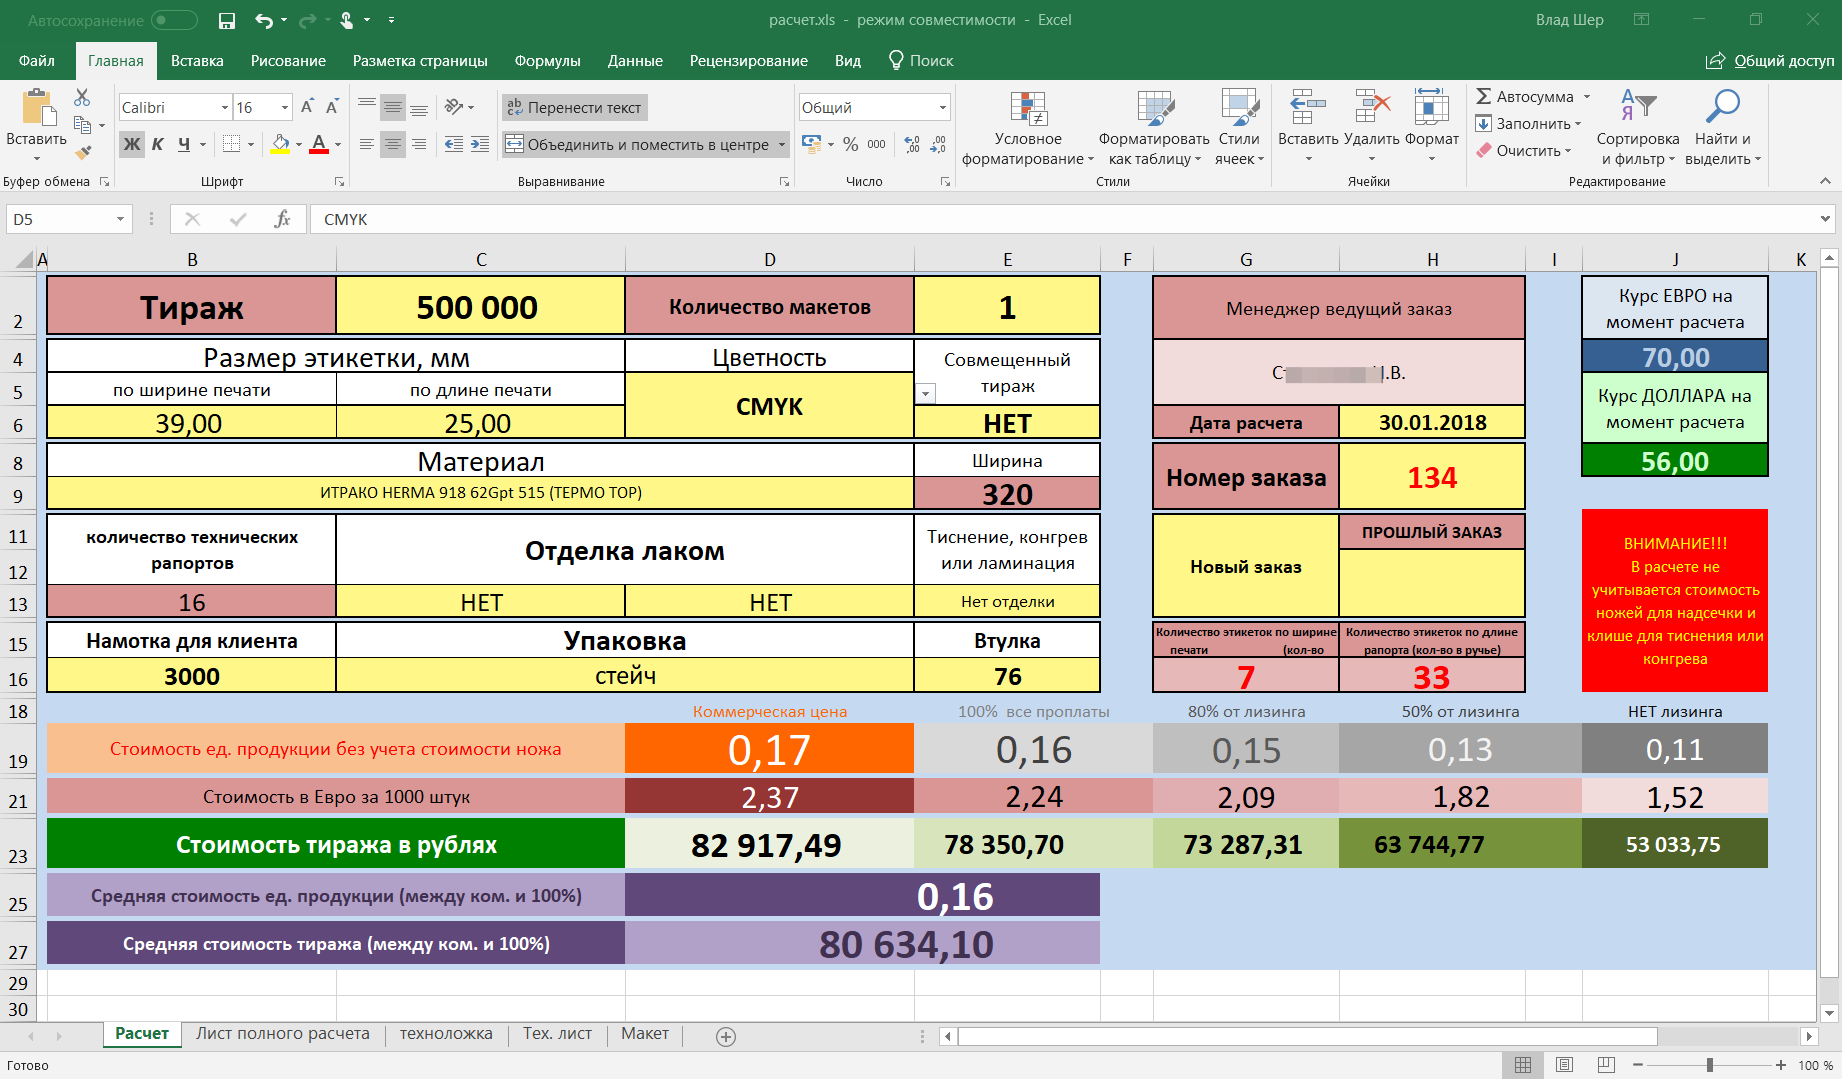Click the Cut scissors icon
This screenshot has height=1079, width=1842.
pyautogui.click(x=82, y=97)
